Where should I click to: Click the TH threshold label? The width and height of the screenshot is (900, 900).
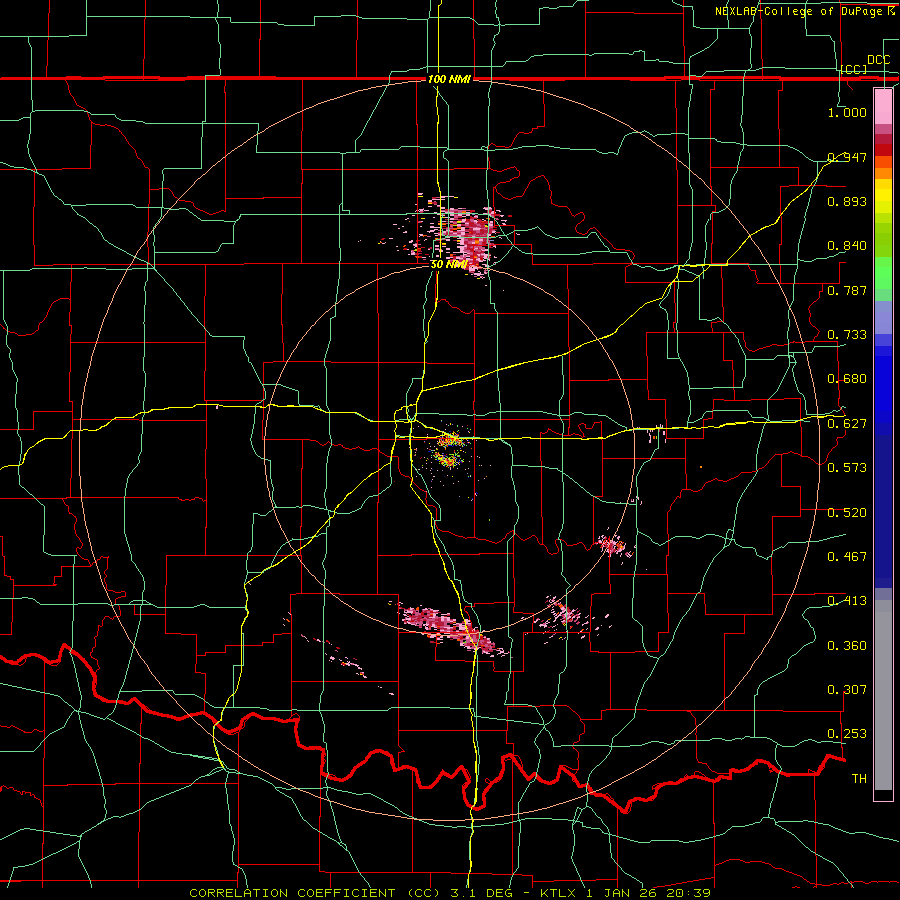point(859,778)
